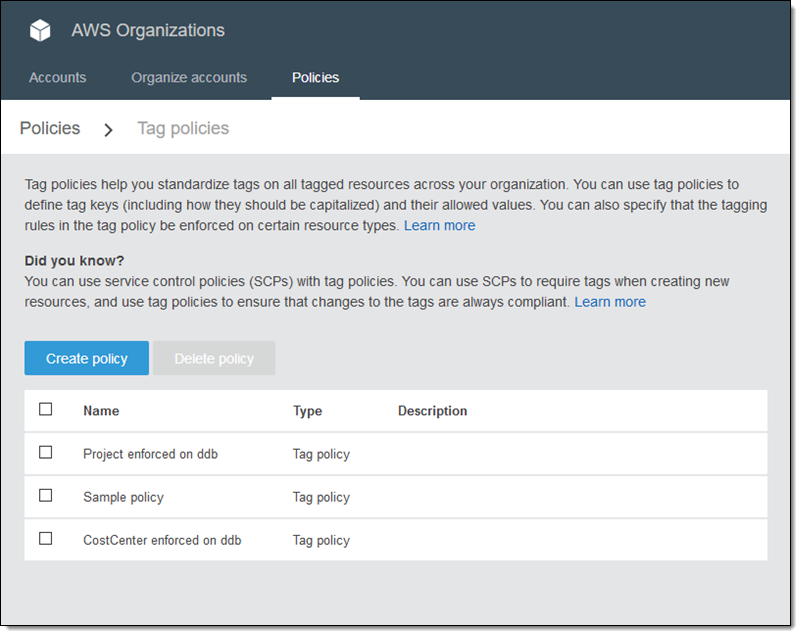
Task: Tick the Sample policy checkbox
Action: click(46, 495)
